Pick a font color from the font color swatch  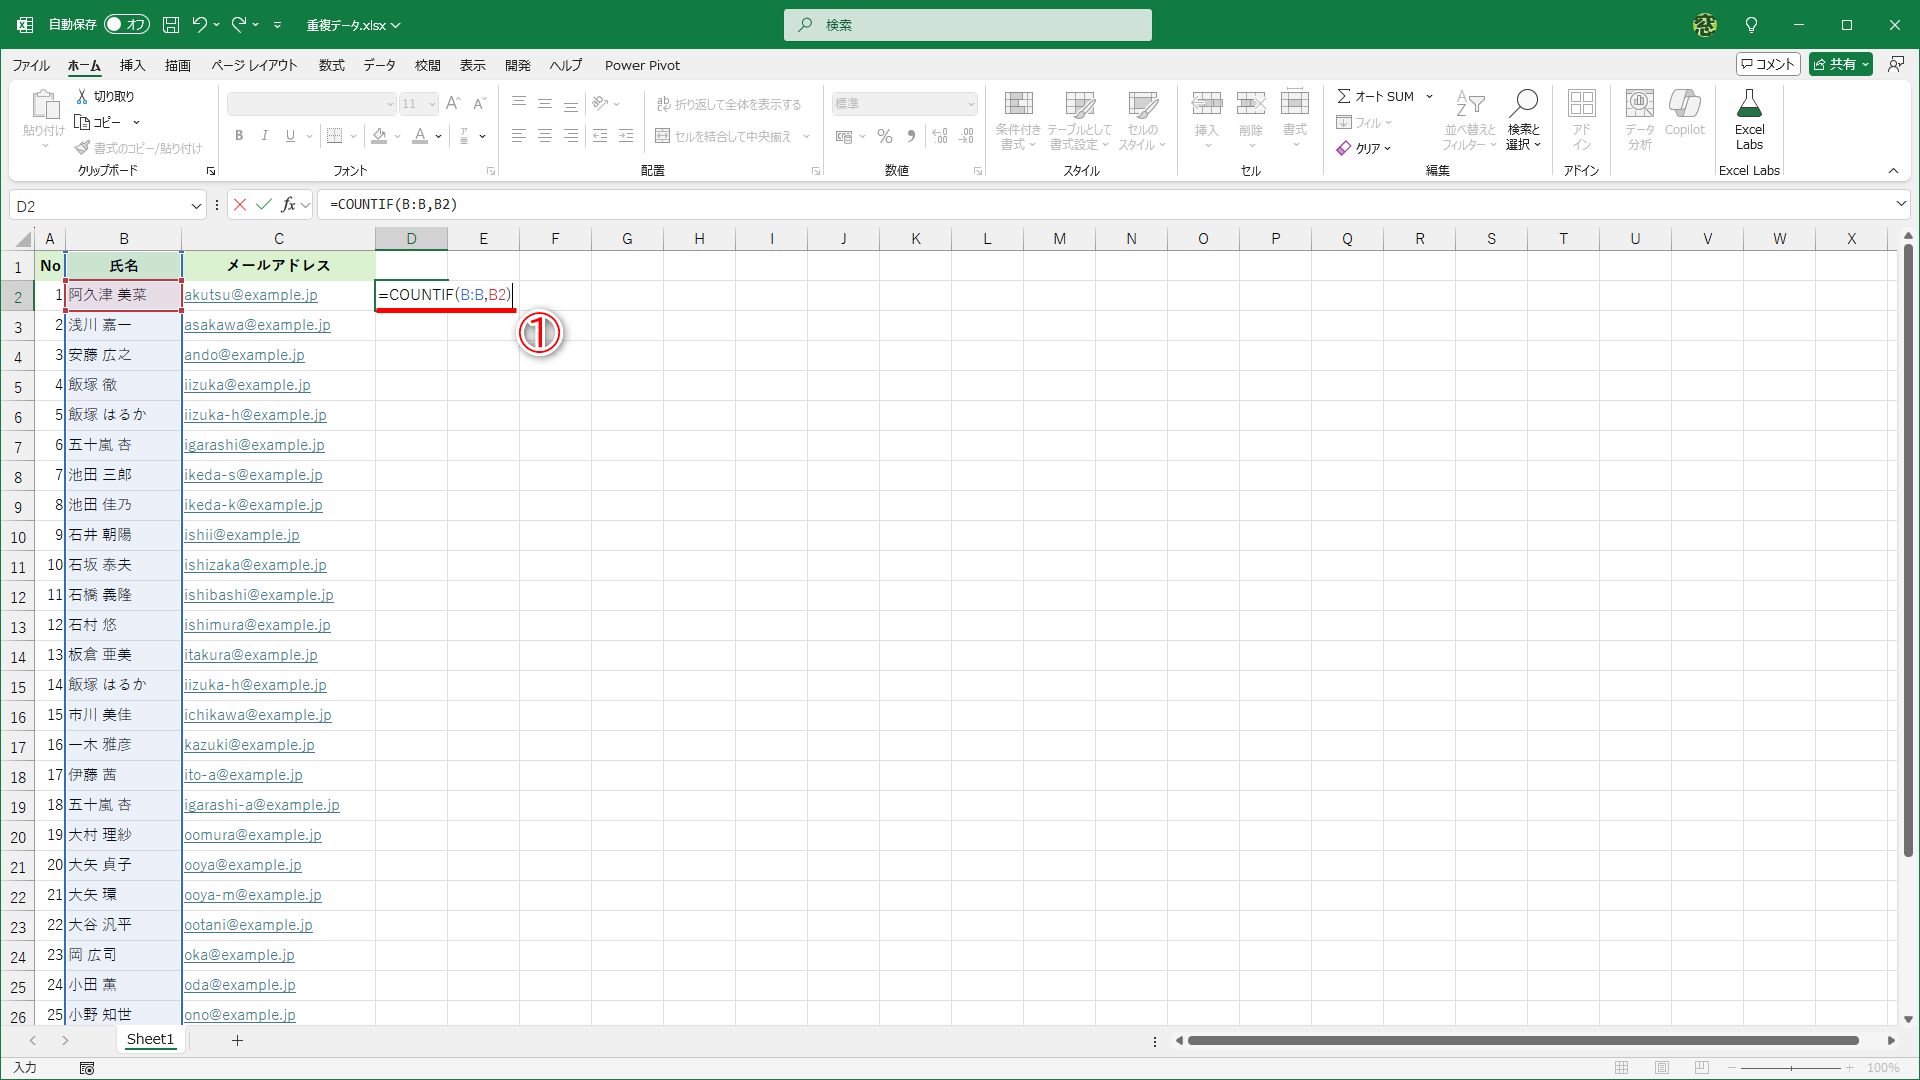421,135
